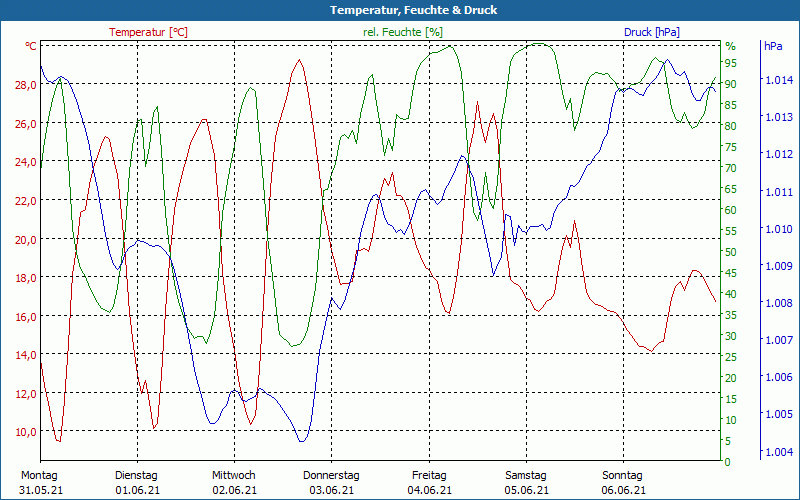The width and height of the screenshot is (800, 500).
Task: Click the '10,0' temperature axis value
Action: click(x=26, y=432)
